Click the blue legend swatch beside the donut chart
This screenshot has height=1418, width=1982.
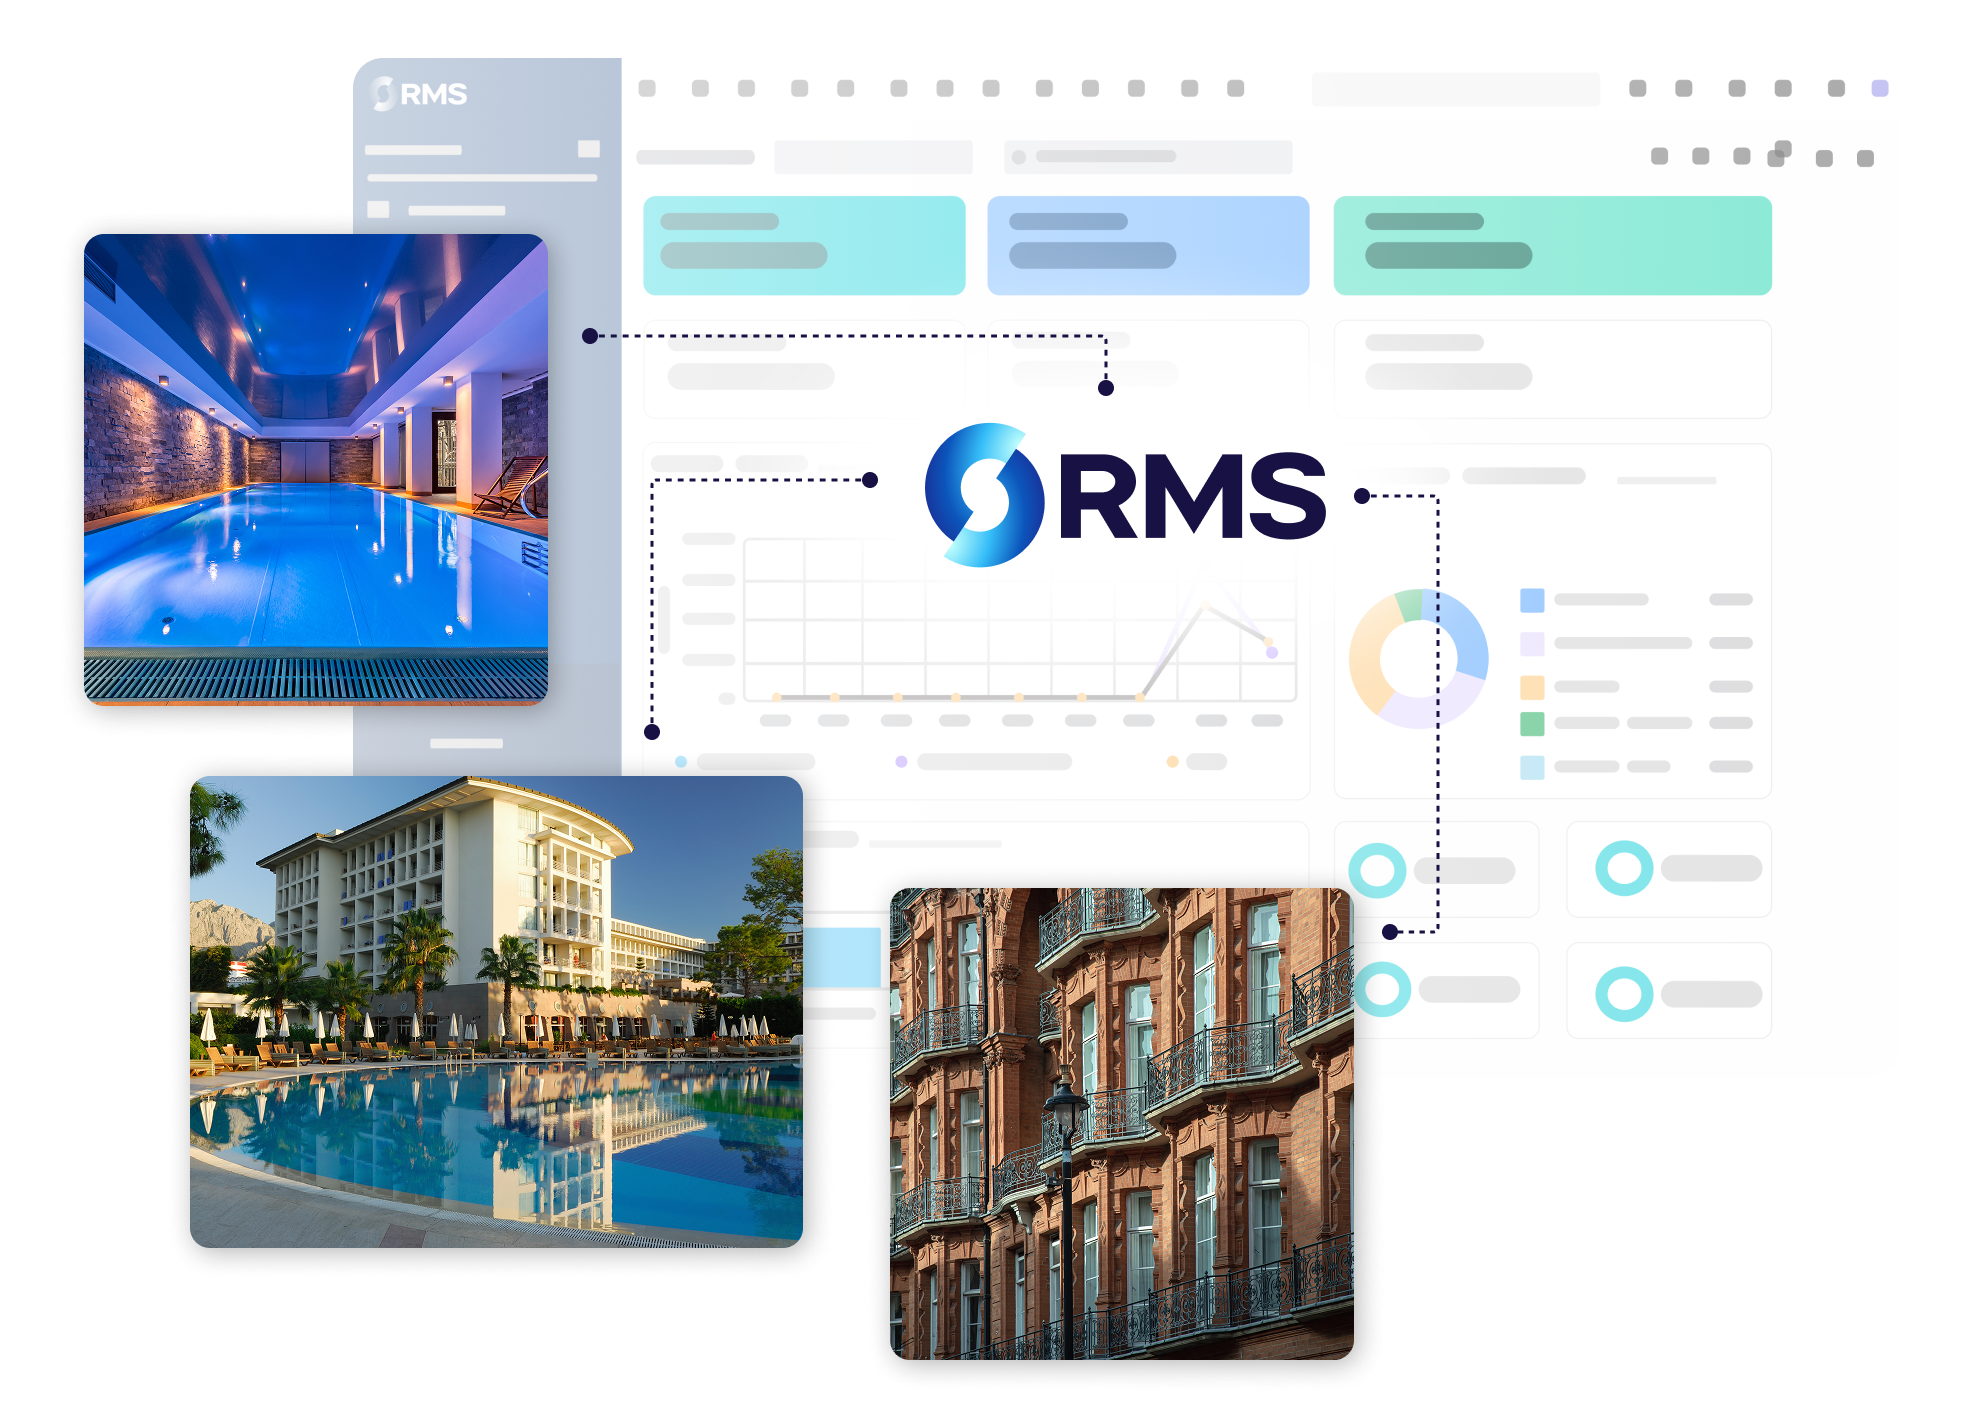[x=1532, y=600]
